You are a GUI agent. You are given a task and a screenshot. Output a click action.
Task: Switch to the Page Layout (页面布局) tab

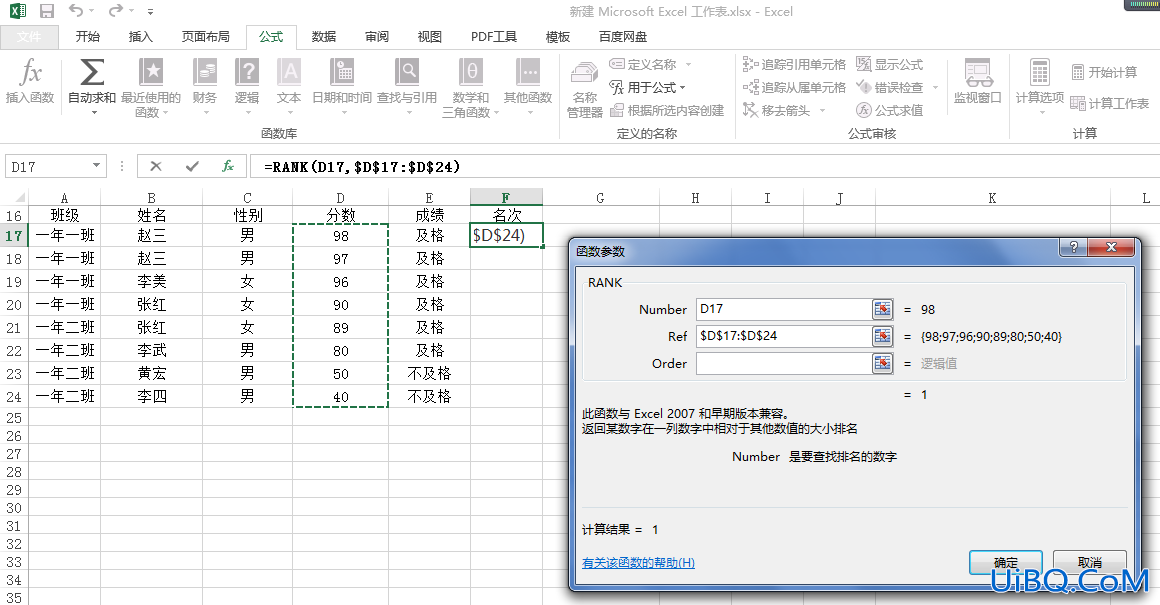coord(206,36)
